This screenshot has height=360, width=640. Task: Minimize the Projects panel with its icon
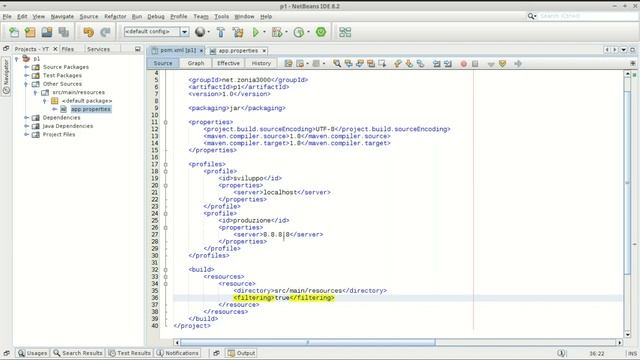138,49
